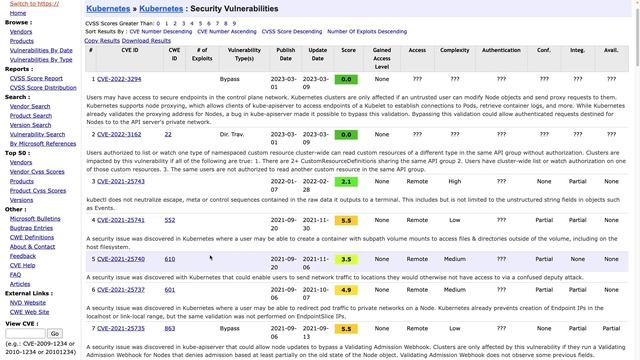Open About & Contact link

(32, 247)
